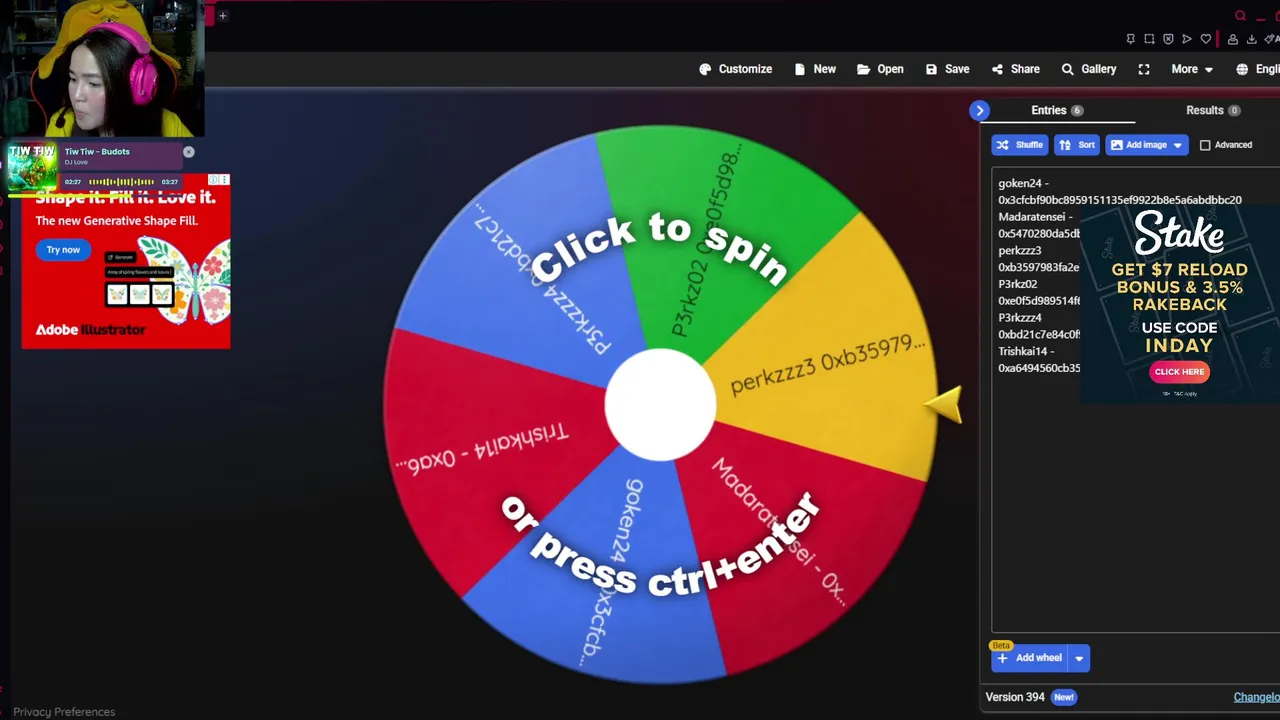The image size is (1280, 720).
Task: Switch to the Entries tab
Action: pyautogui.click(x=1057, y=110)
